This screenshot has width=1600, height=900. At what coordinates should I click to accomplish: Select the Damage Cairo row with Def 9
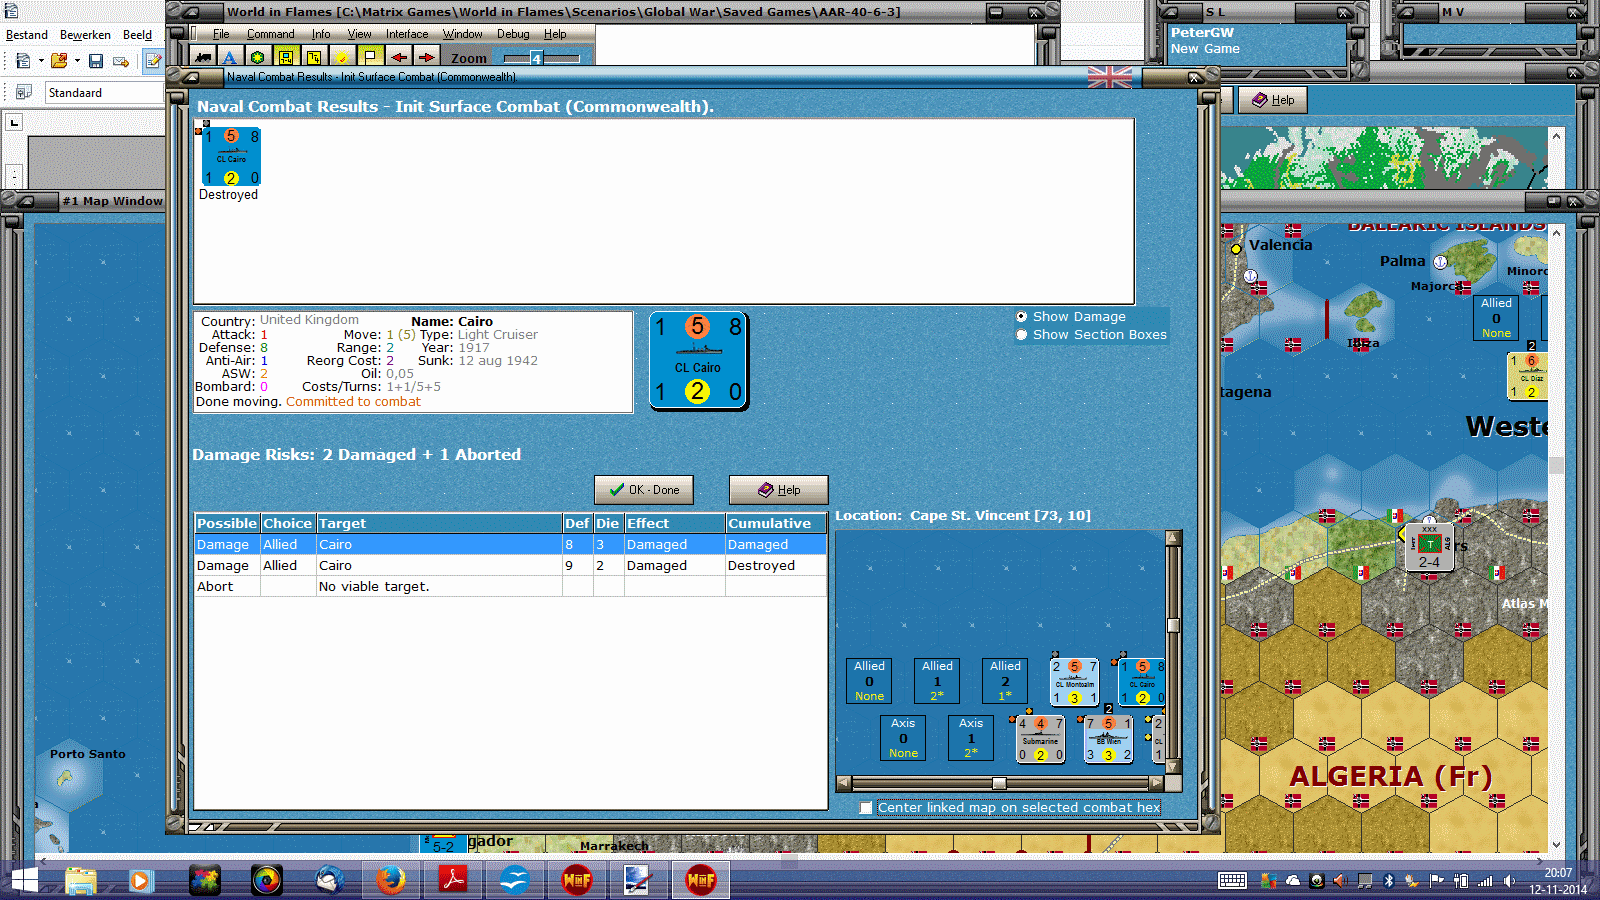(x=510, y=566)
